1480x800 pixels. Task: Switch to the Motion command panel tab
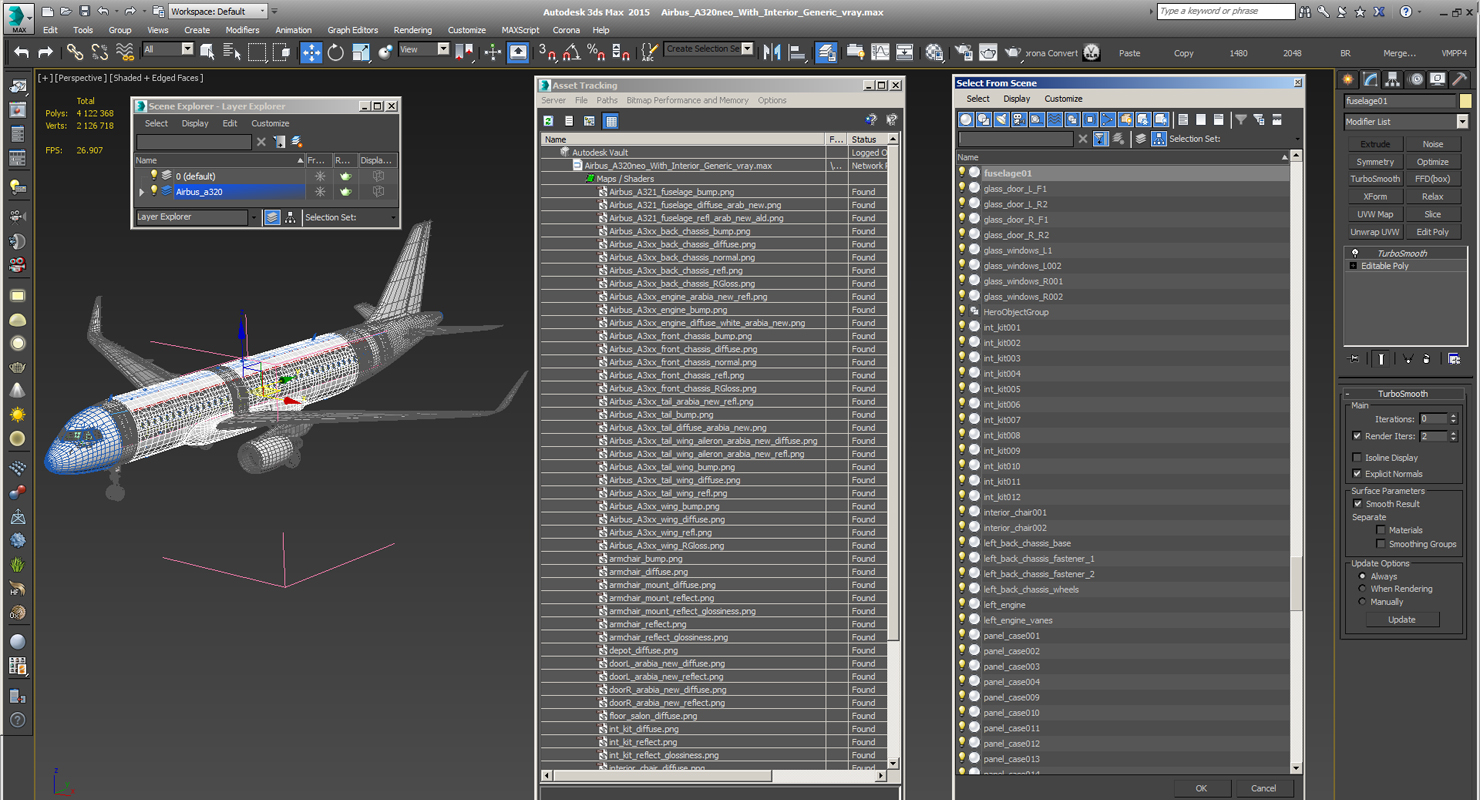pyautogui.click(x=1416, y=79)
